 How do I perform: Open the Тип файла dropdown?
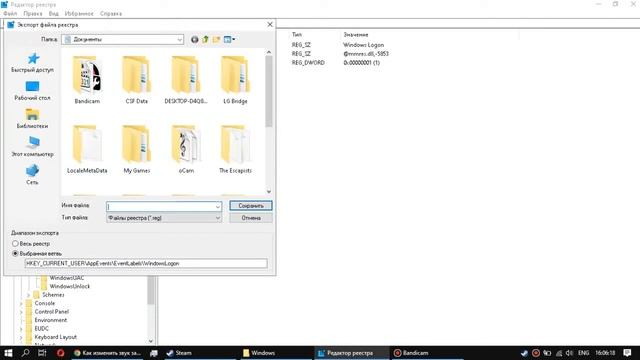coord(164,218)
